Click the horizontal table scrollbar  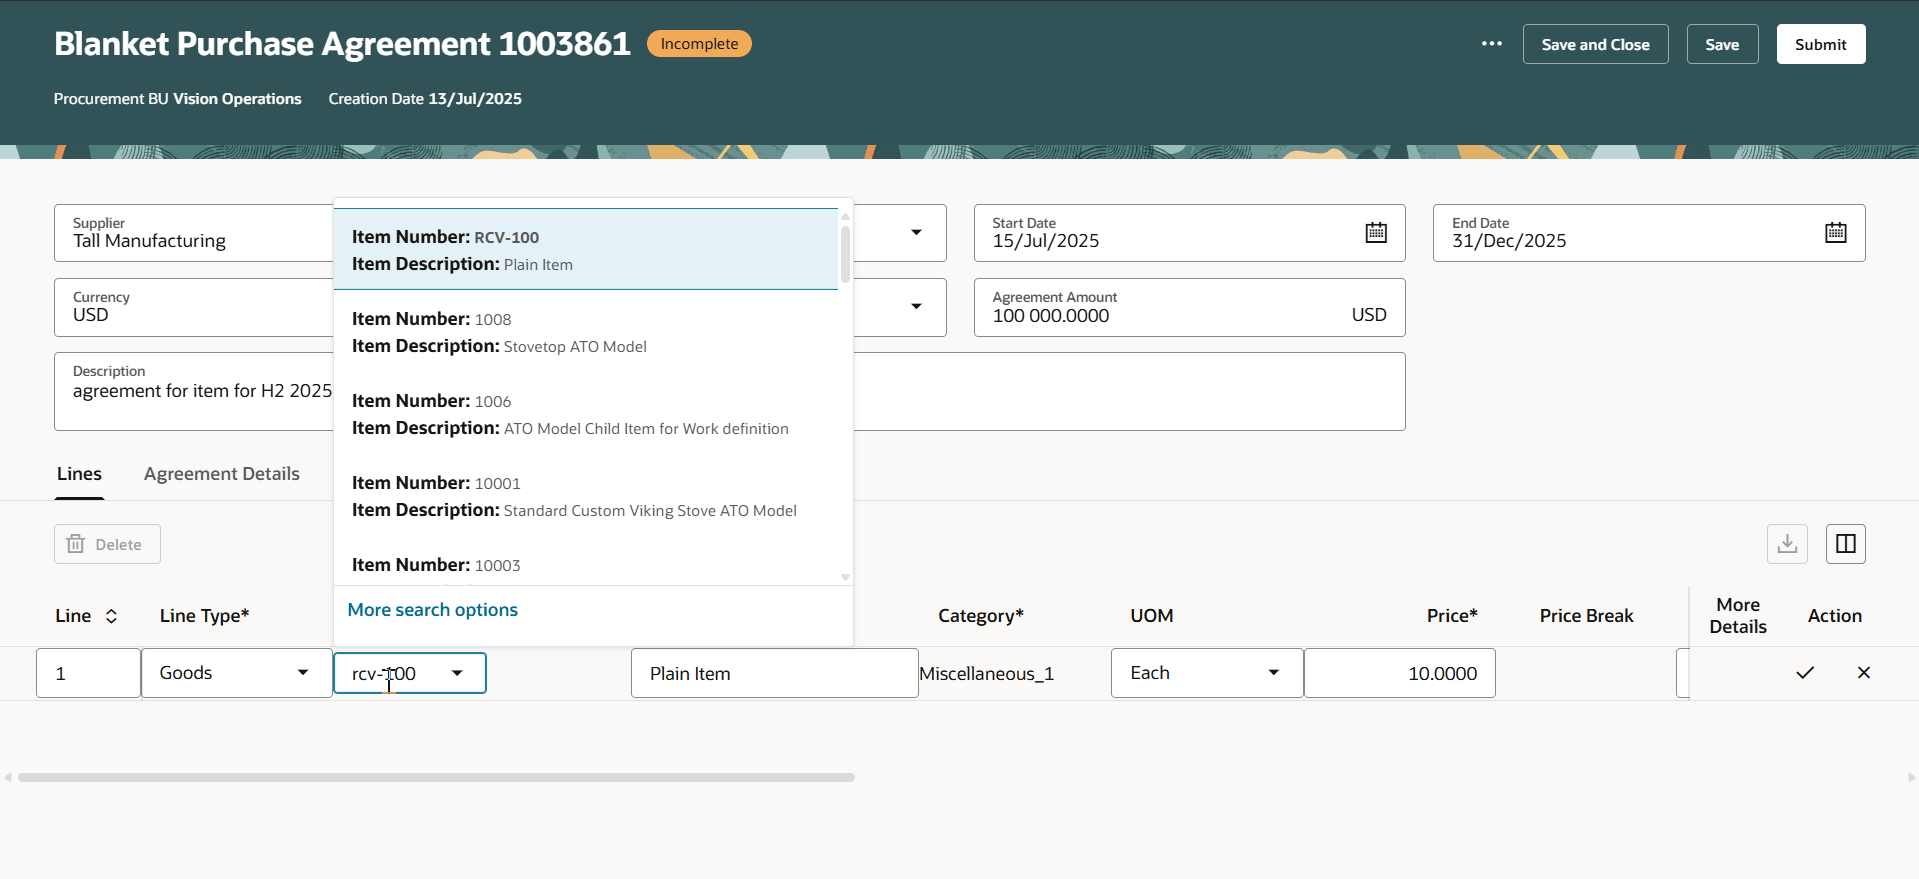(x=436, y=777)
